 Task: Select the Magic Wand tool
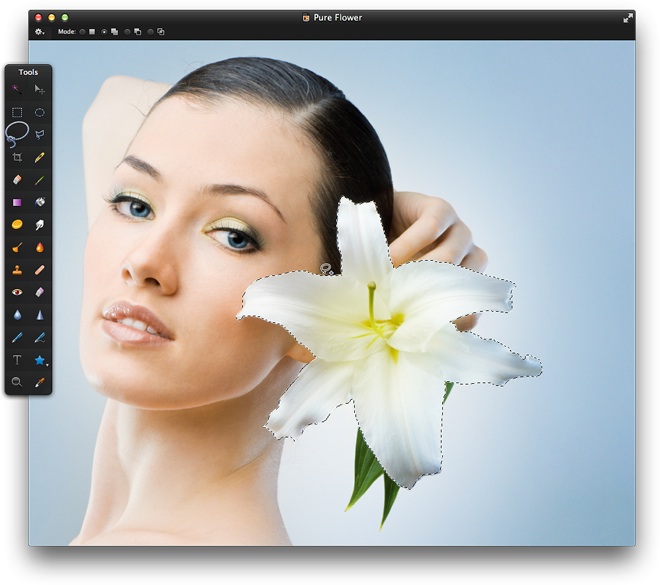click(17, 90)
